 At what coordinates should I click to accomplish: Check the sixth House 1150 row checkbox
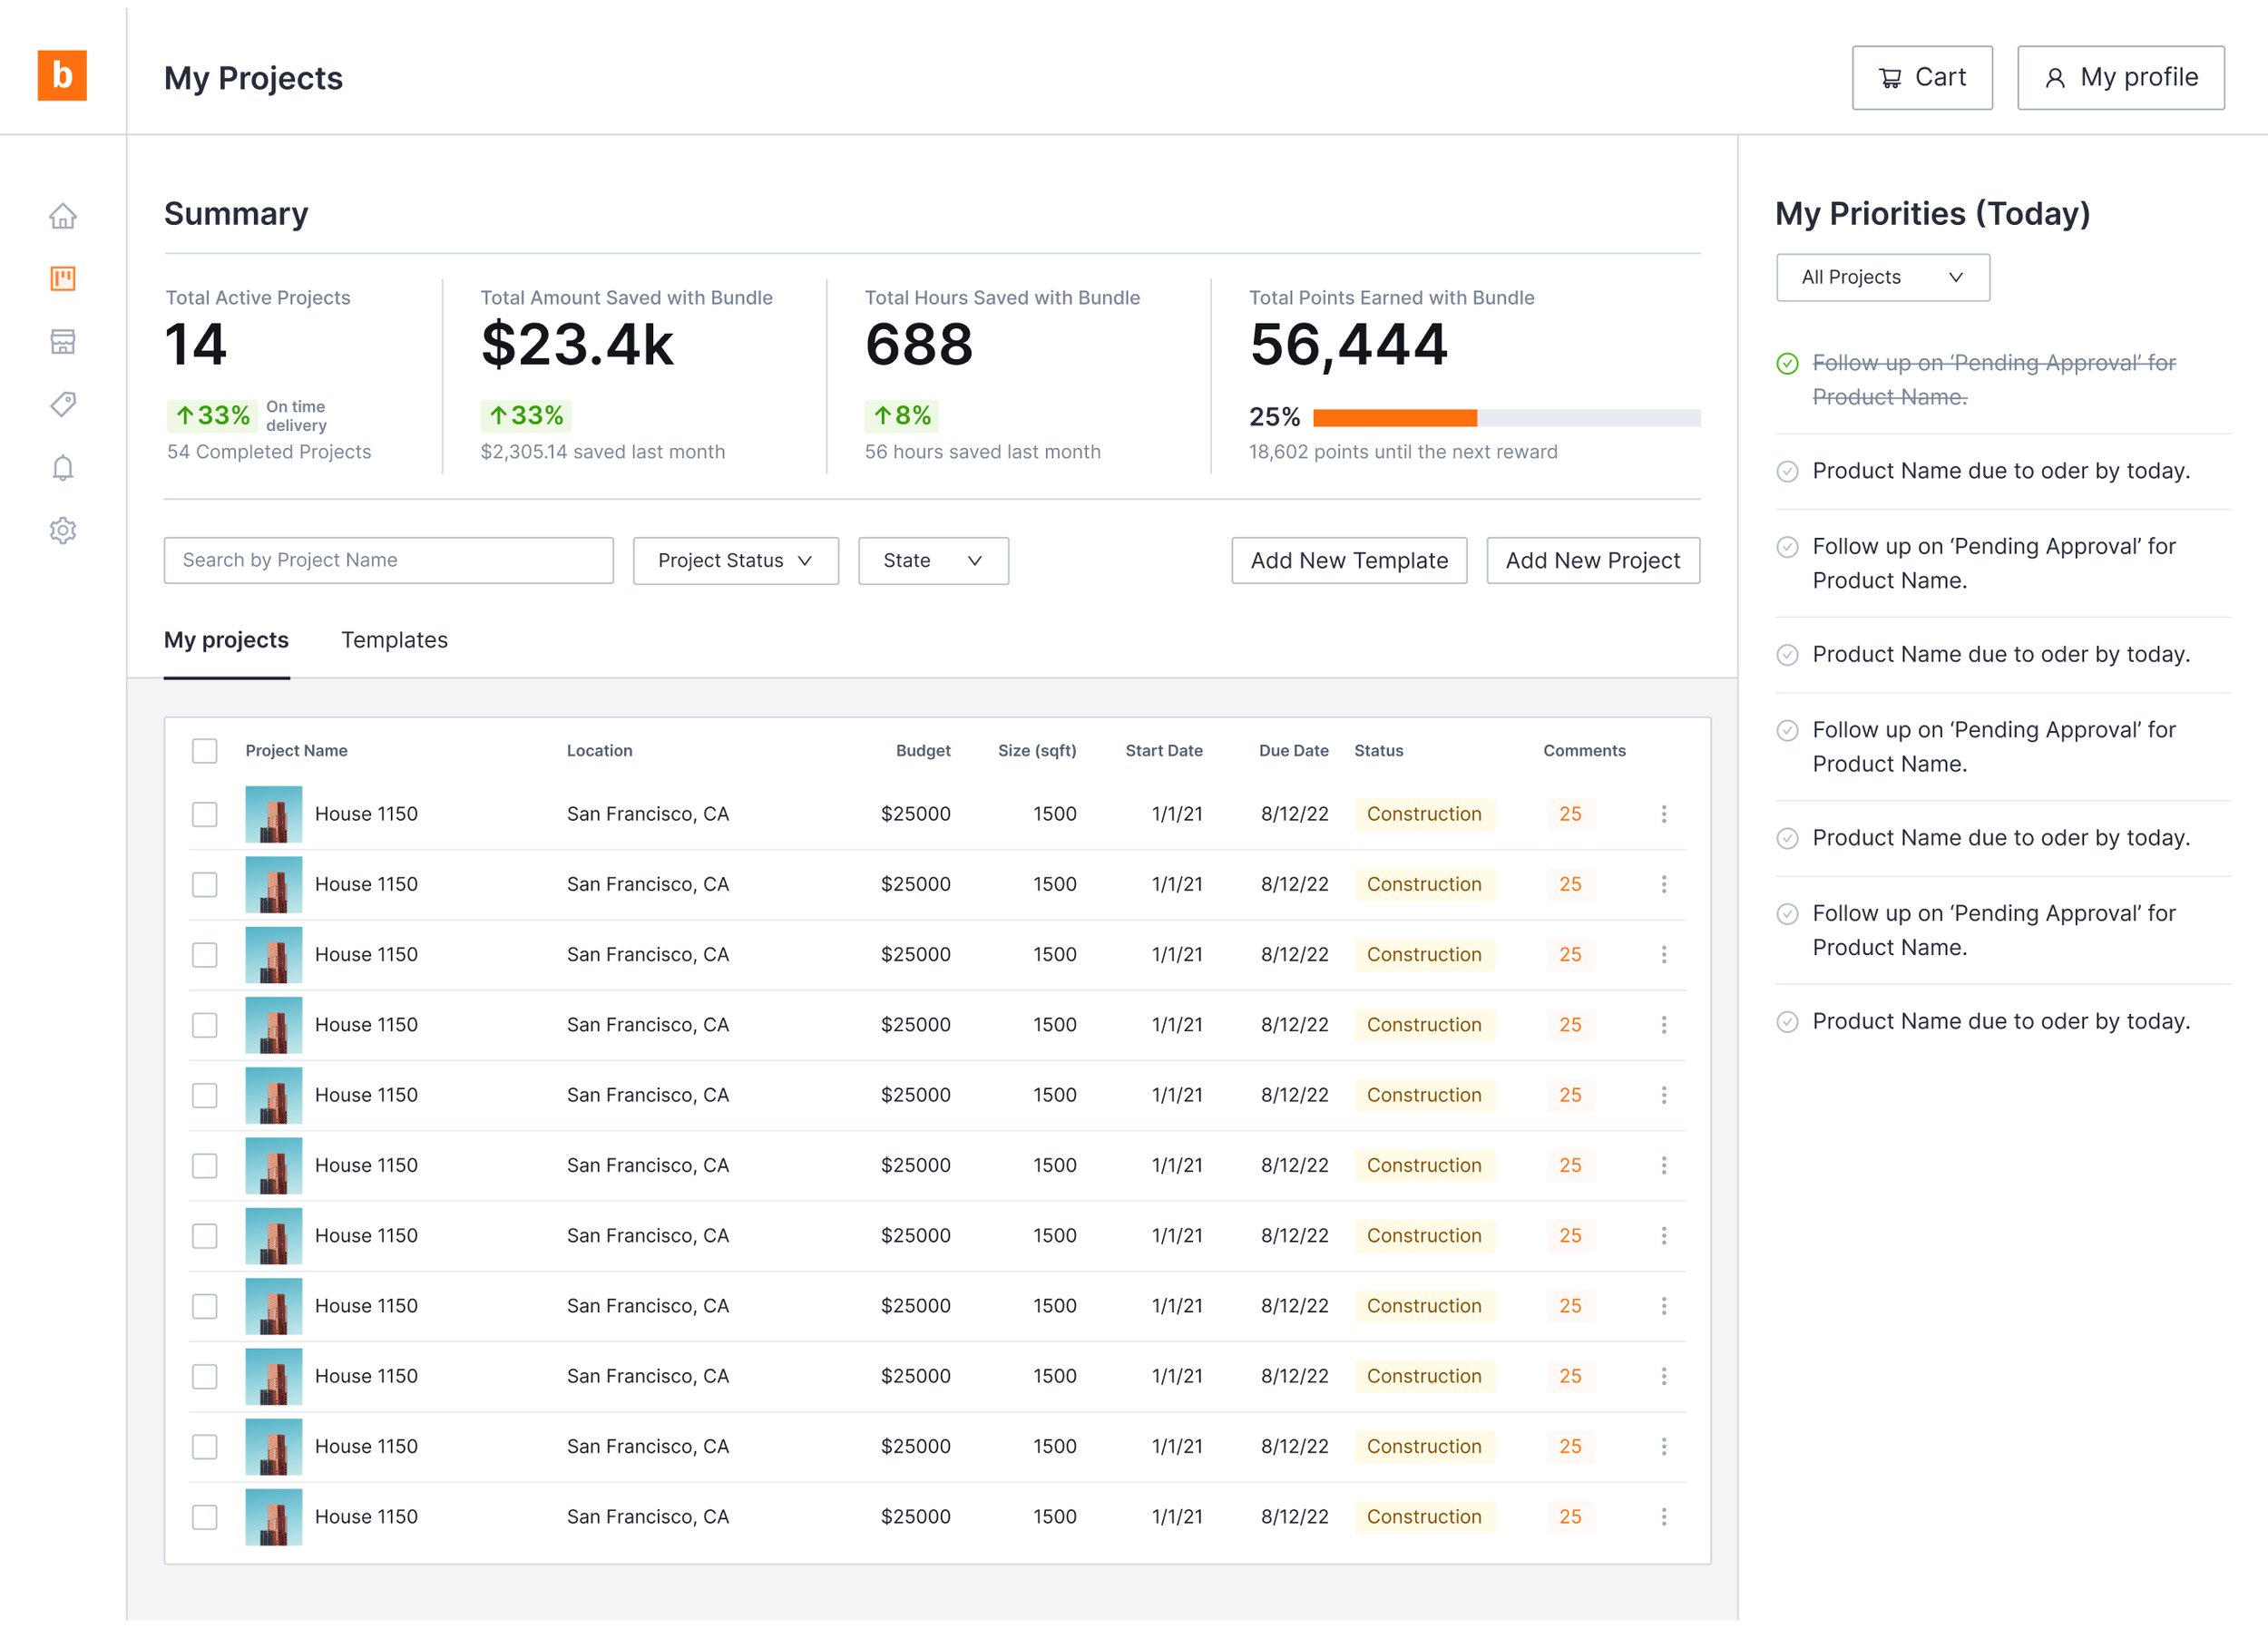click(204, 1165)
